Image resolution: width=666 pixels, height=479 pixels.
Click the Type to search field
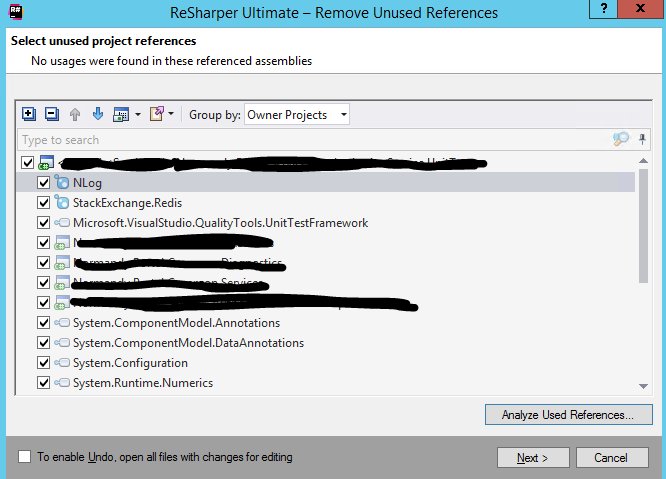[313, 140]
